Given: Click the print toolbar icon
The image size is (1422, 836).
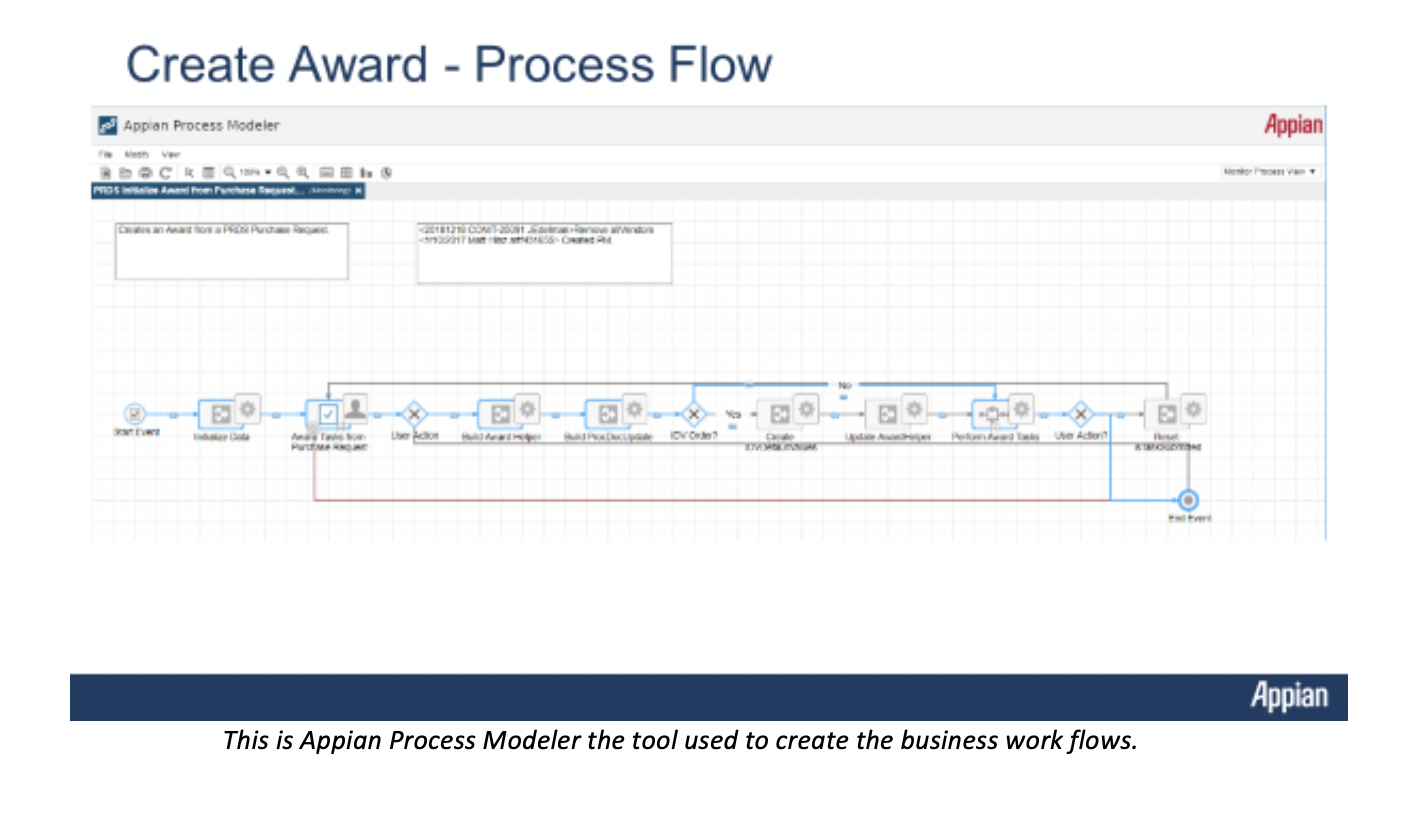Looking at the screenshot, I should (145, 173).
